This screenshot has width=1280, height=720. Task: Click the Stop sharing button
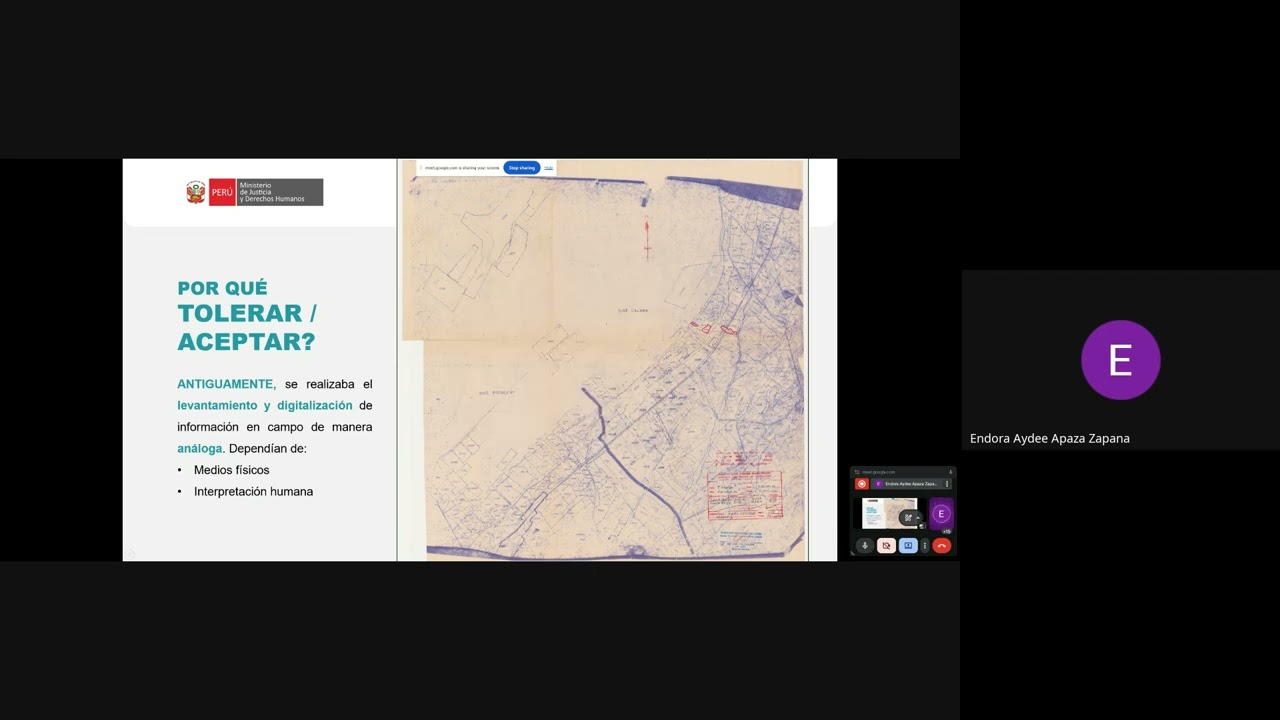pos(522,168)
